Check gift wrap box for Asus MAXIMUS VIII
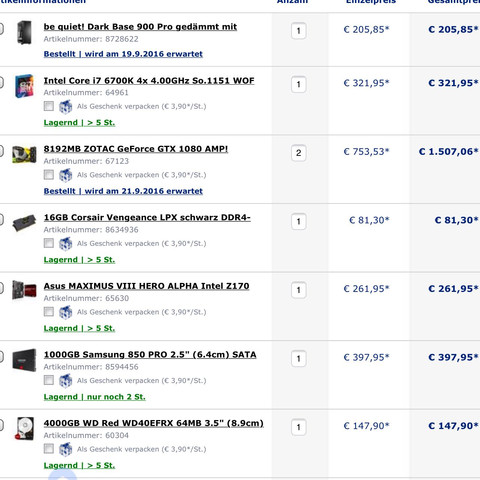 49,312
